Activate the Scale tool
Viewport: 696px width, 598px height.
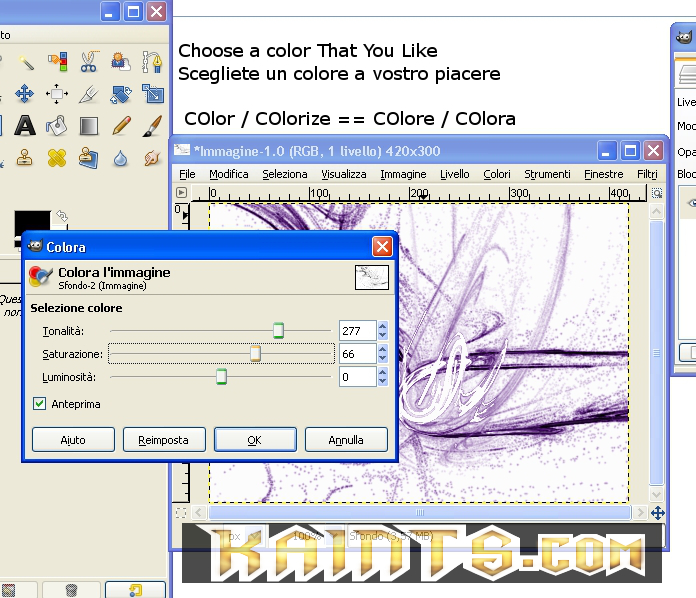click(153, 94)
